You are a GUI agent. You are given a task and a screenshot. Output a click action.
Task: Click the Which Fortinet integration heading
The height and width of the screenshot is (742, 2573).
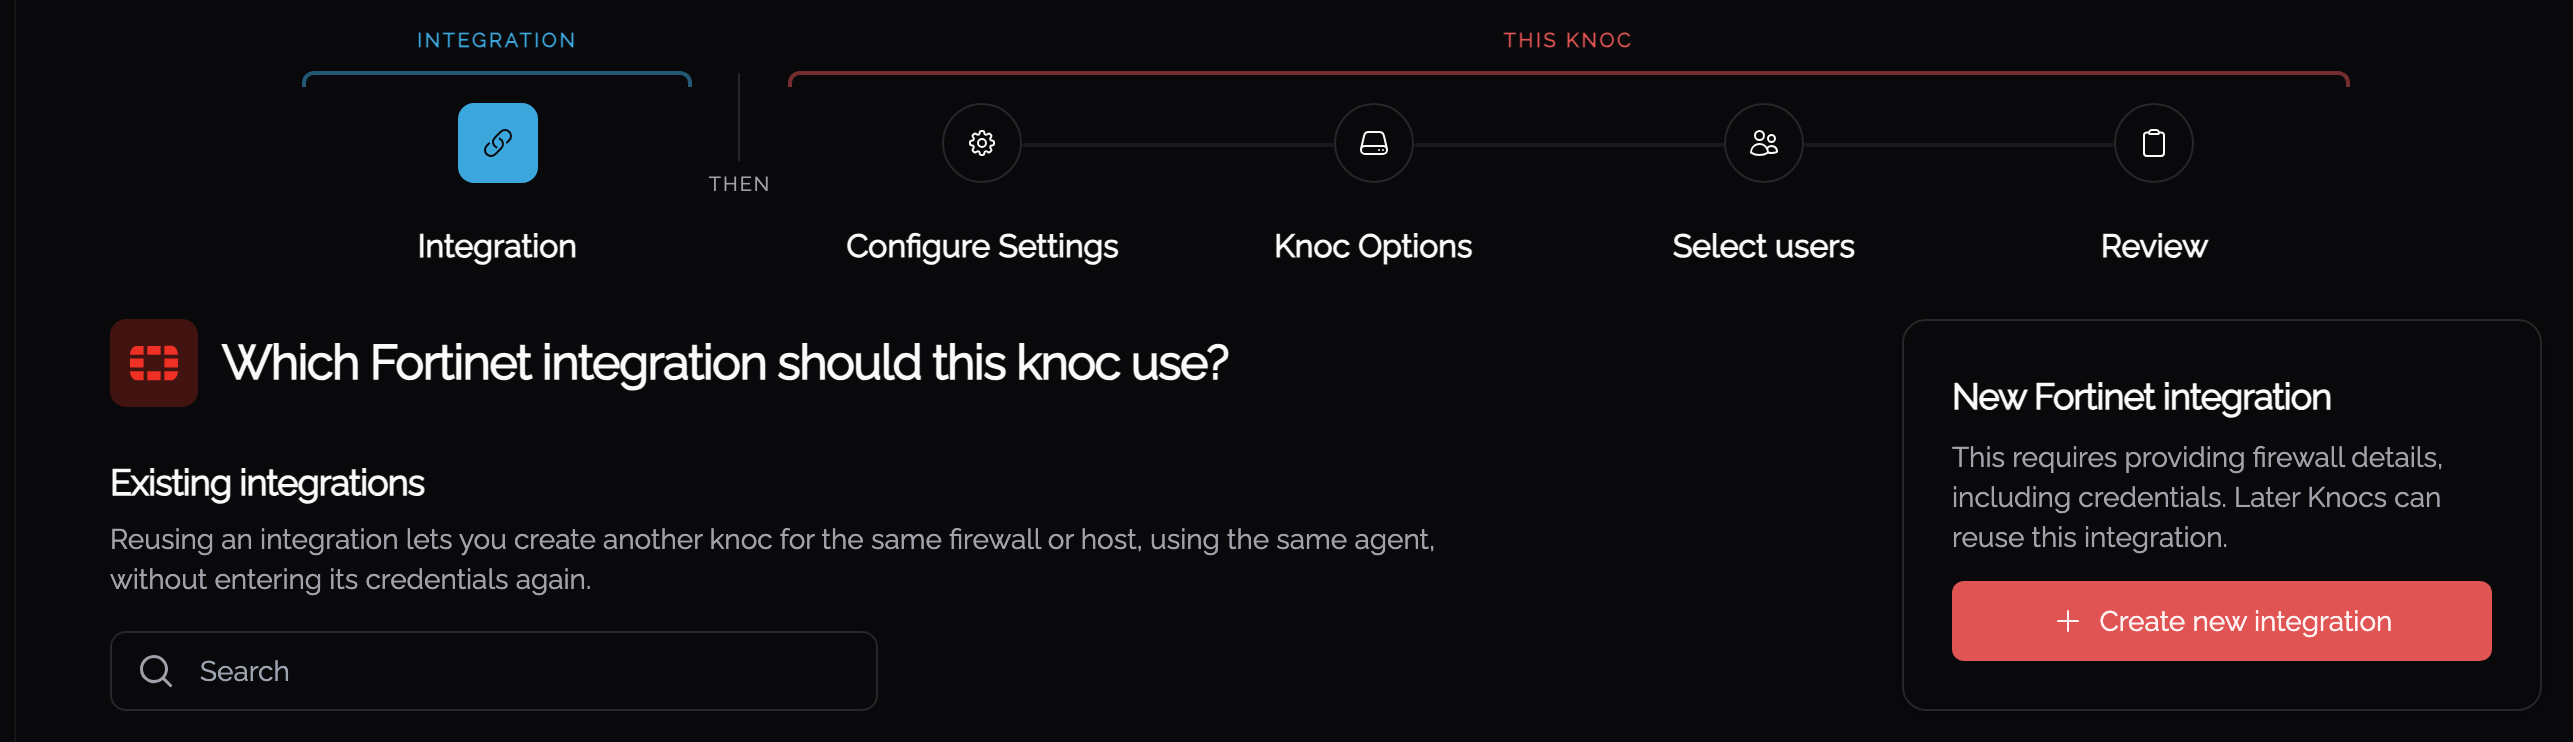(725, 363)
